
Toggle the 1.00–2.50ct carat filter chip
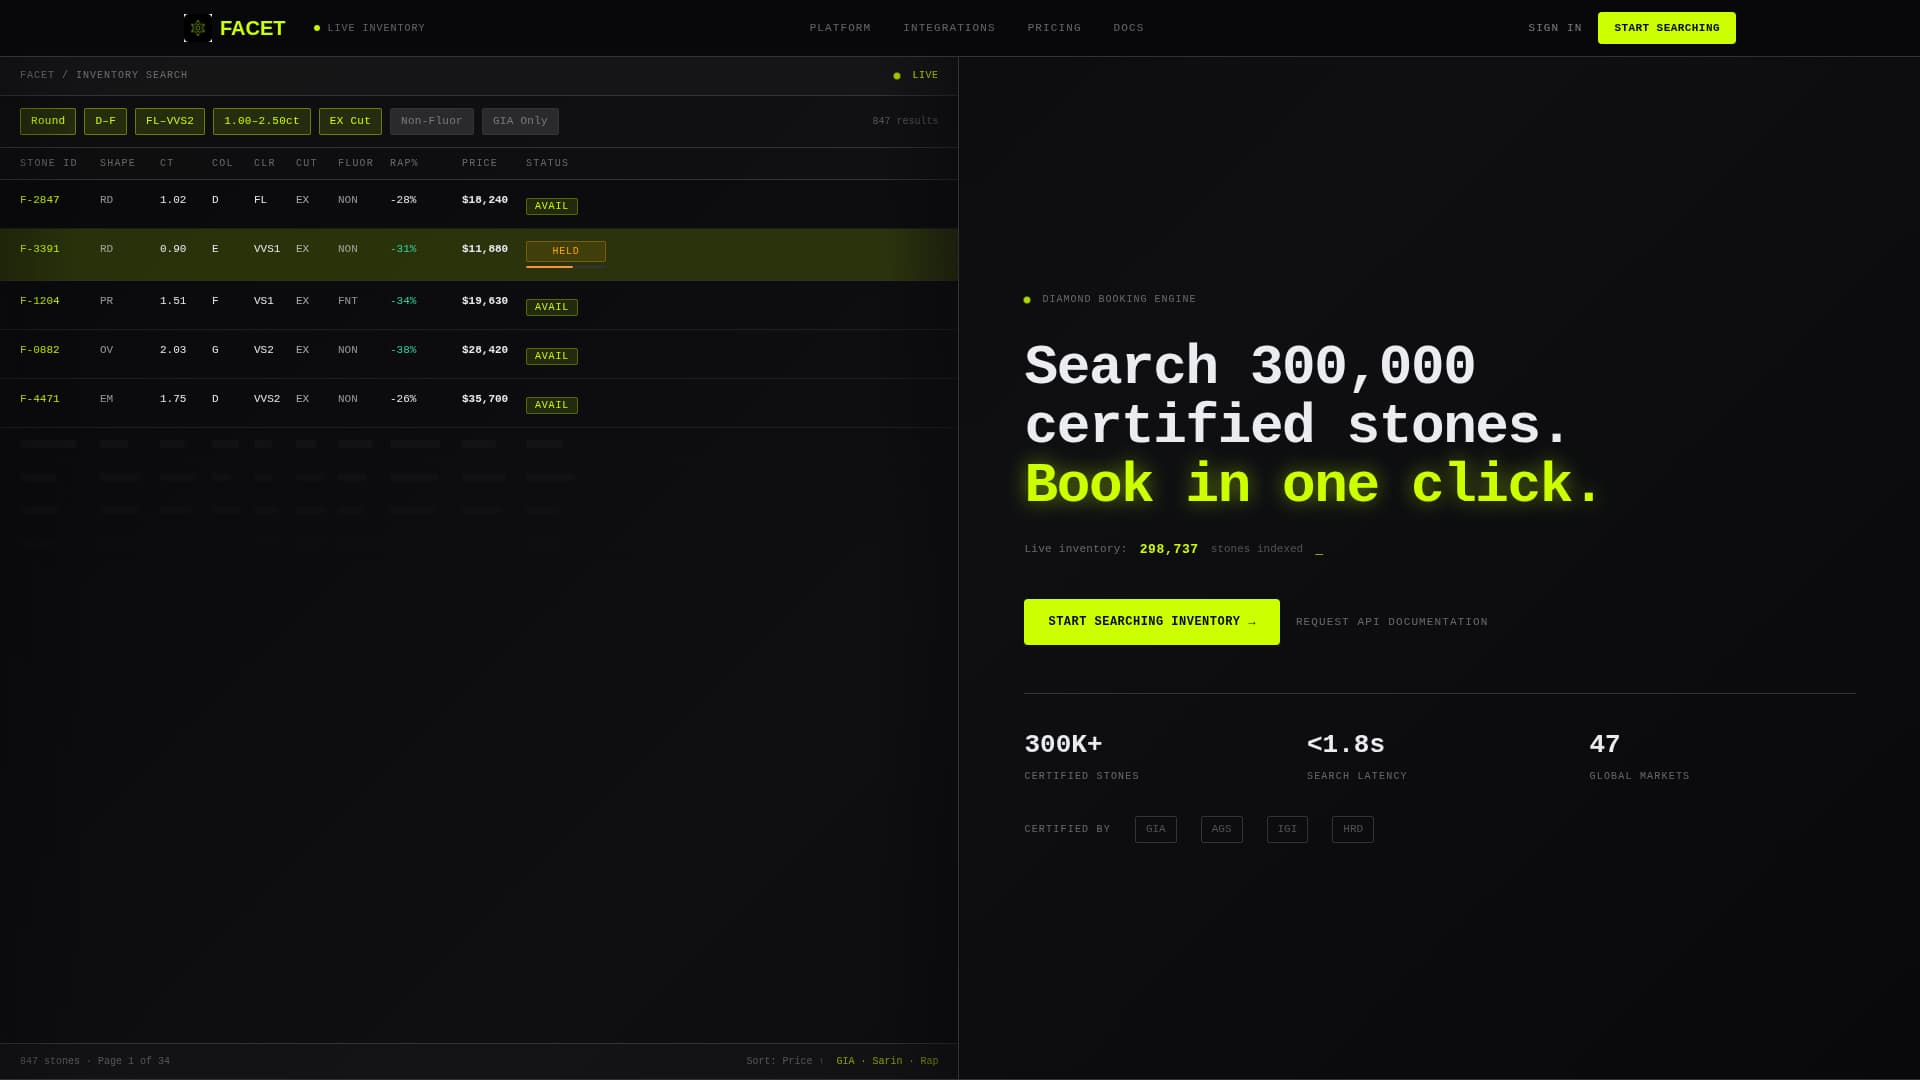[x=261, y=121]
